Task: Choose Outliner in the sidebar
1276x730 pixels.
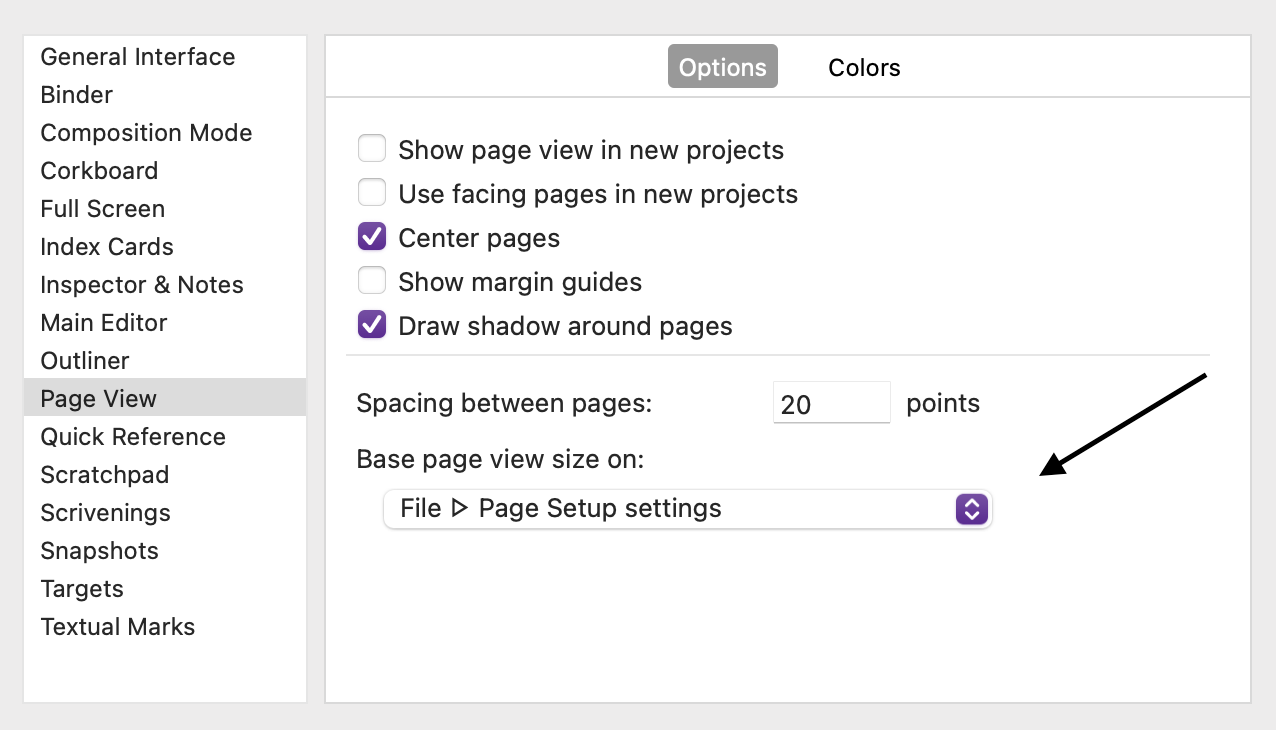Action: pos(165,361)
